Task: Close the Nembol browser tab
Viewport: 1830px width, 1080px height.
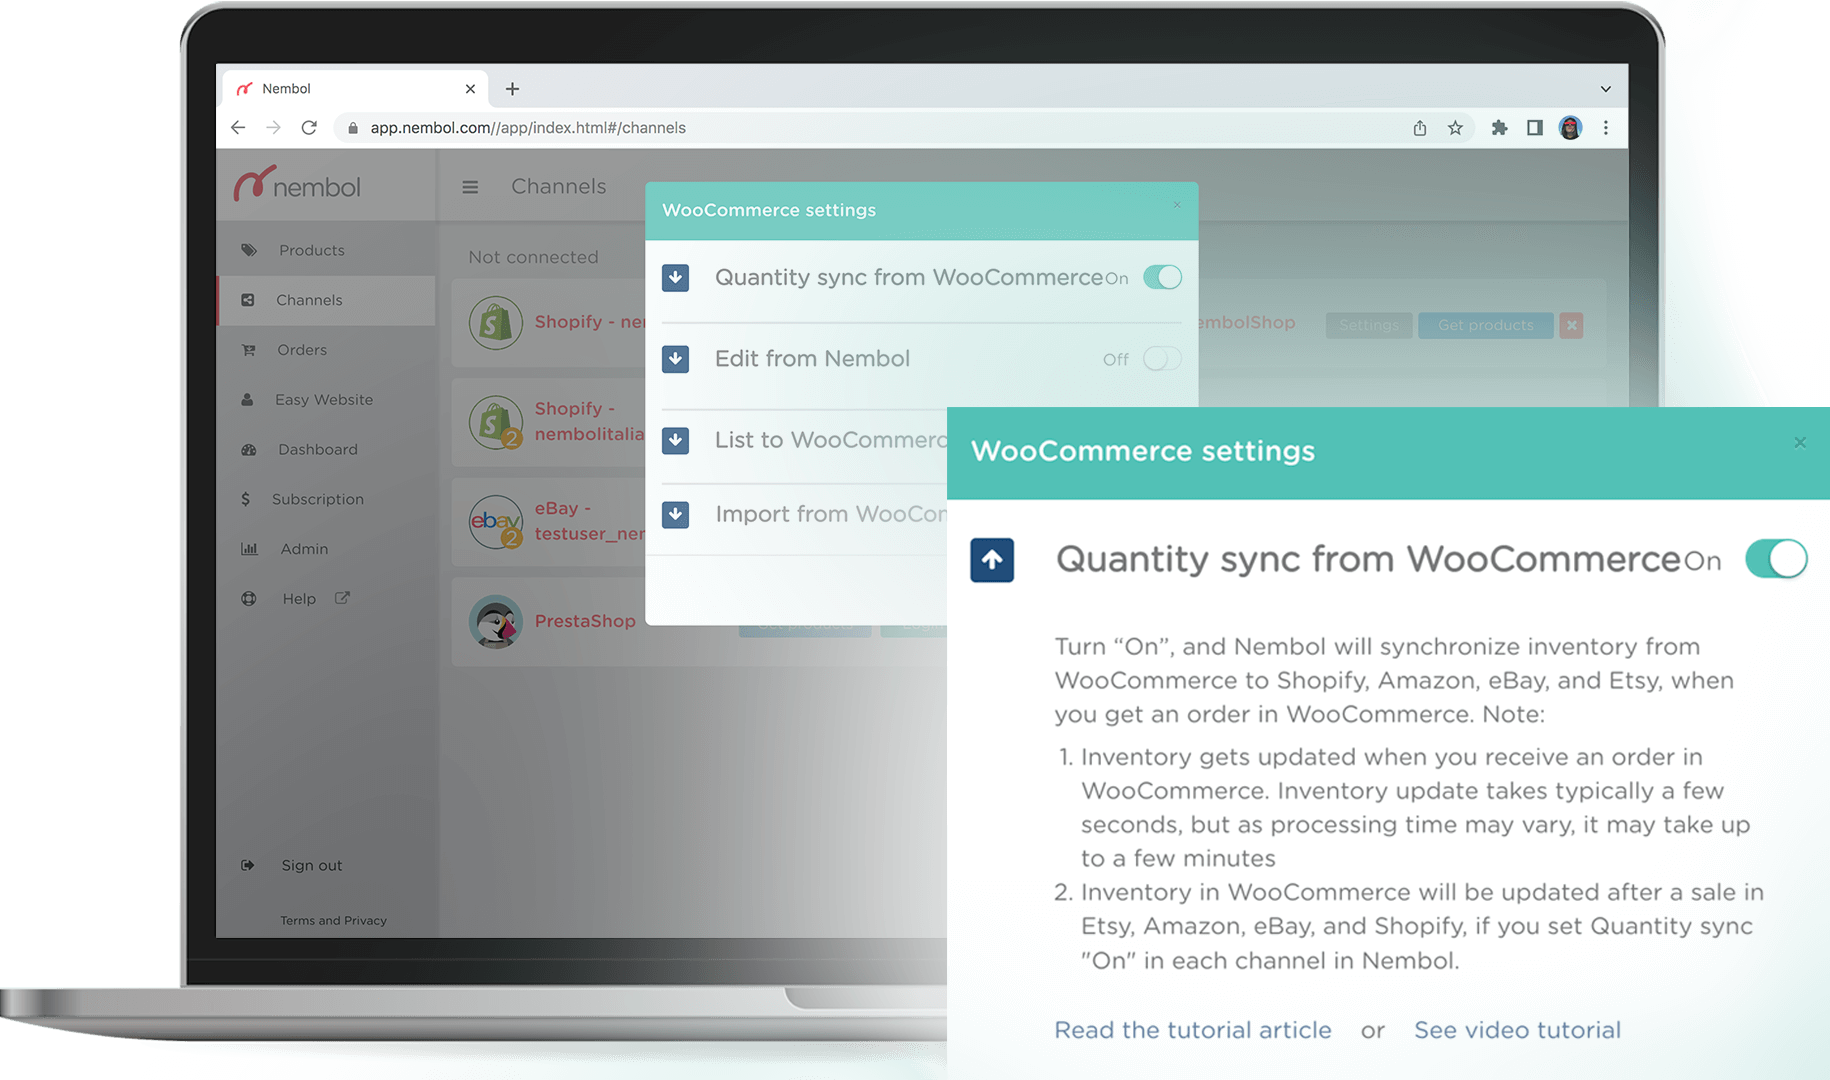Action: tap(470, 89)
